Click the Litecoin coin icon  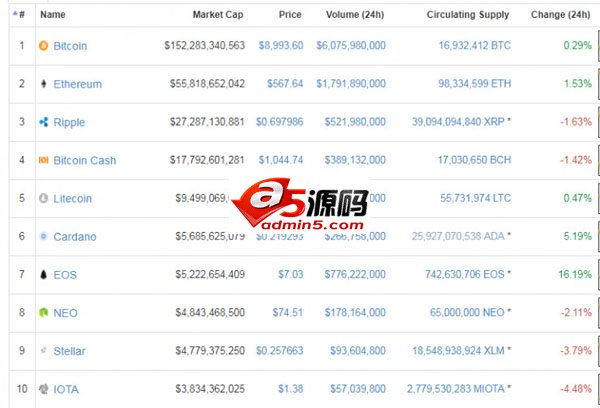click(x=44, y=198)
